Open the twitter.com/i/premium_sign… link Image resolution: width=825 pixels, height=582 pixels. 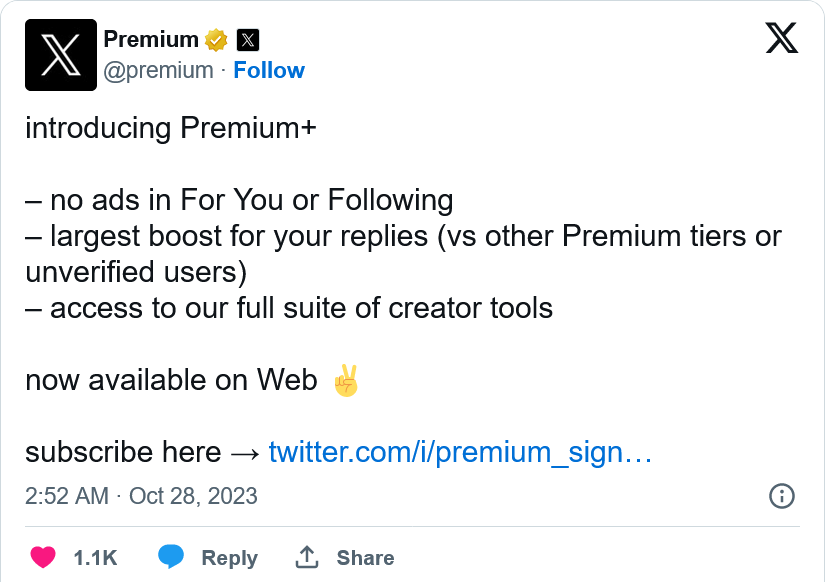coord(460,452)
